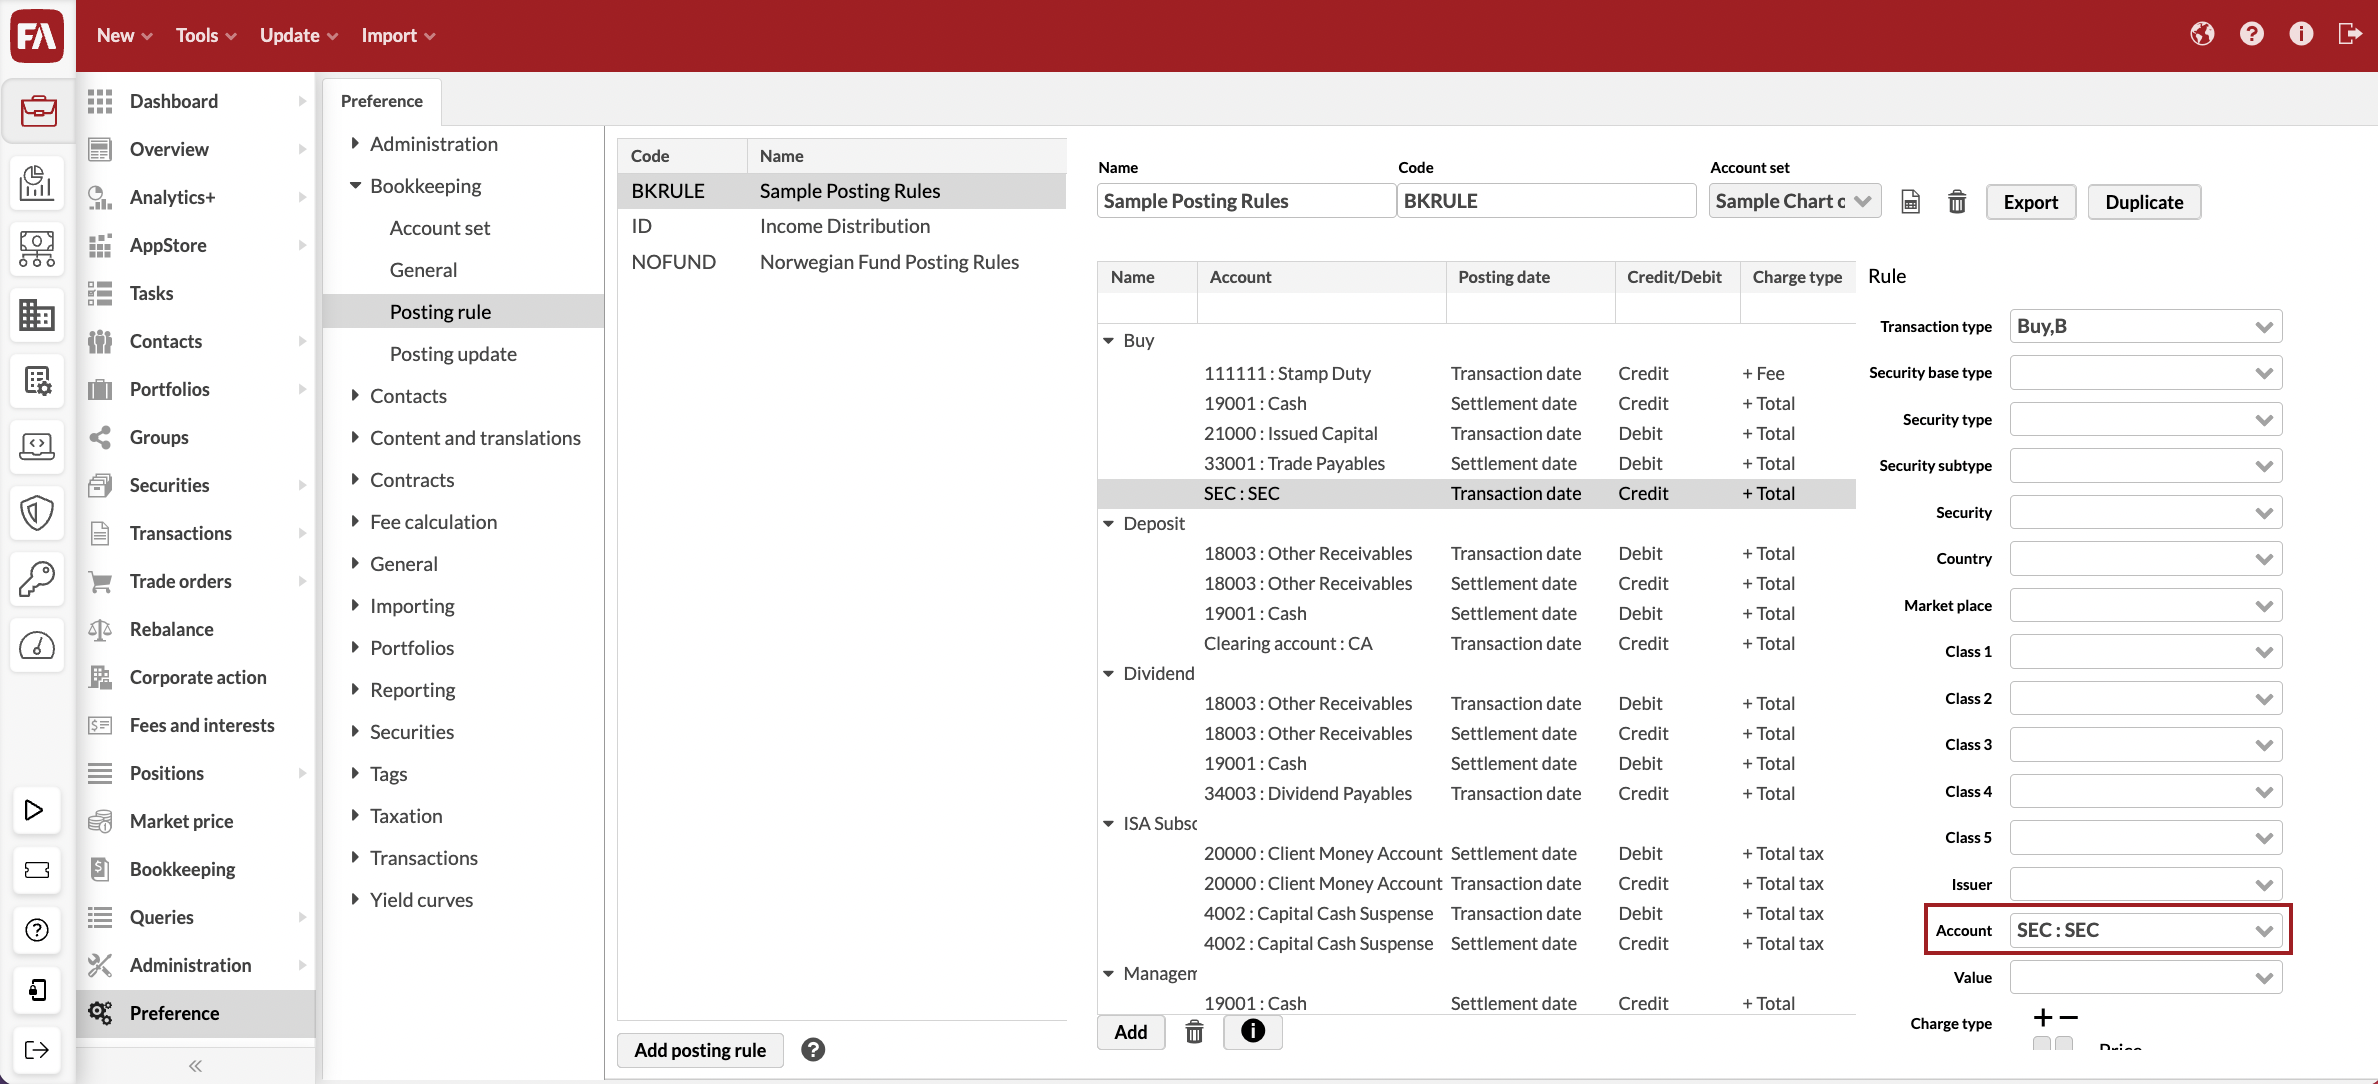Click the circled question mark in left rail
Screen dimensions: 2378x1084
(36, 930)
